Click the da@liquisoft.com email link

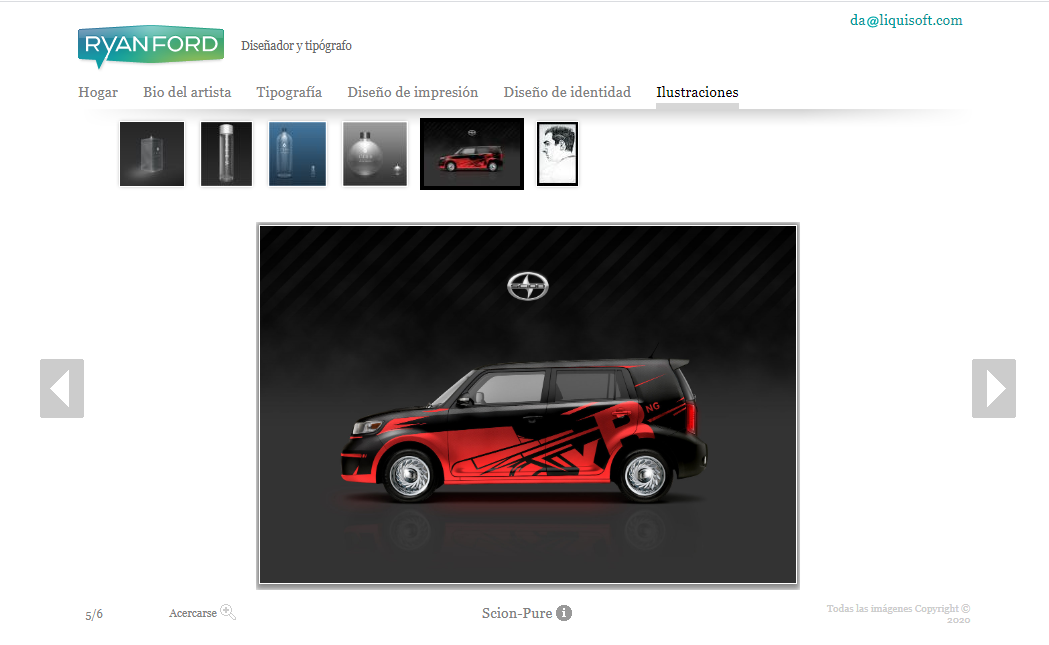click(x=906, y=20)
